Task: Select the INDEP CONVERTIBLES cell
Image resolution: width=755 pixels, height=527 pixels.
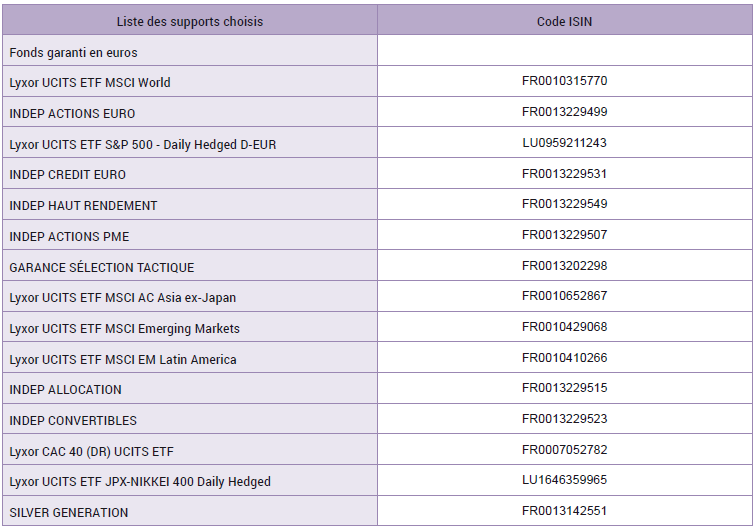Action: (x=73, y=421)
